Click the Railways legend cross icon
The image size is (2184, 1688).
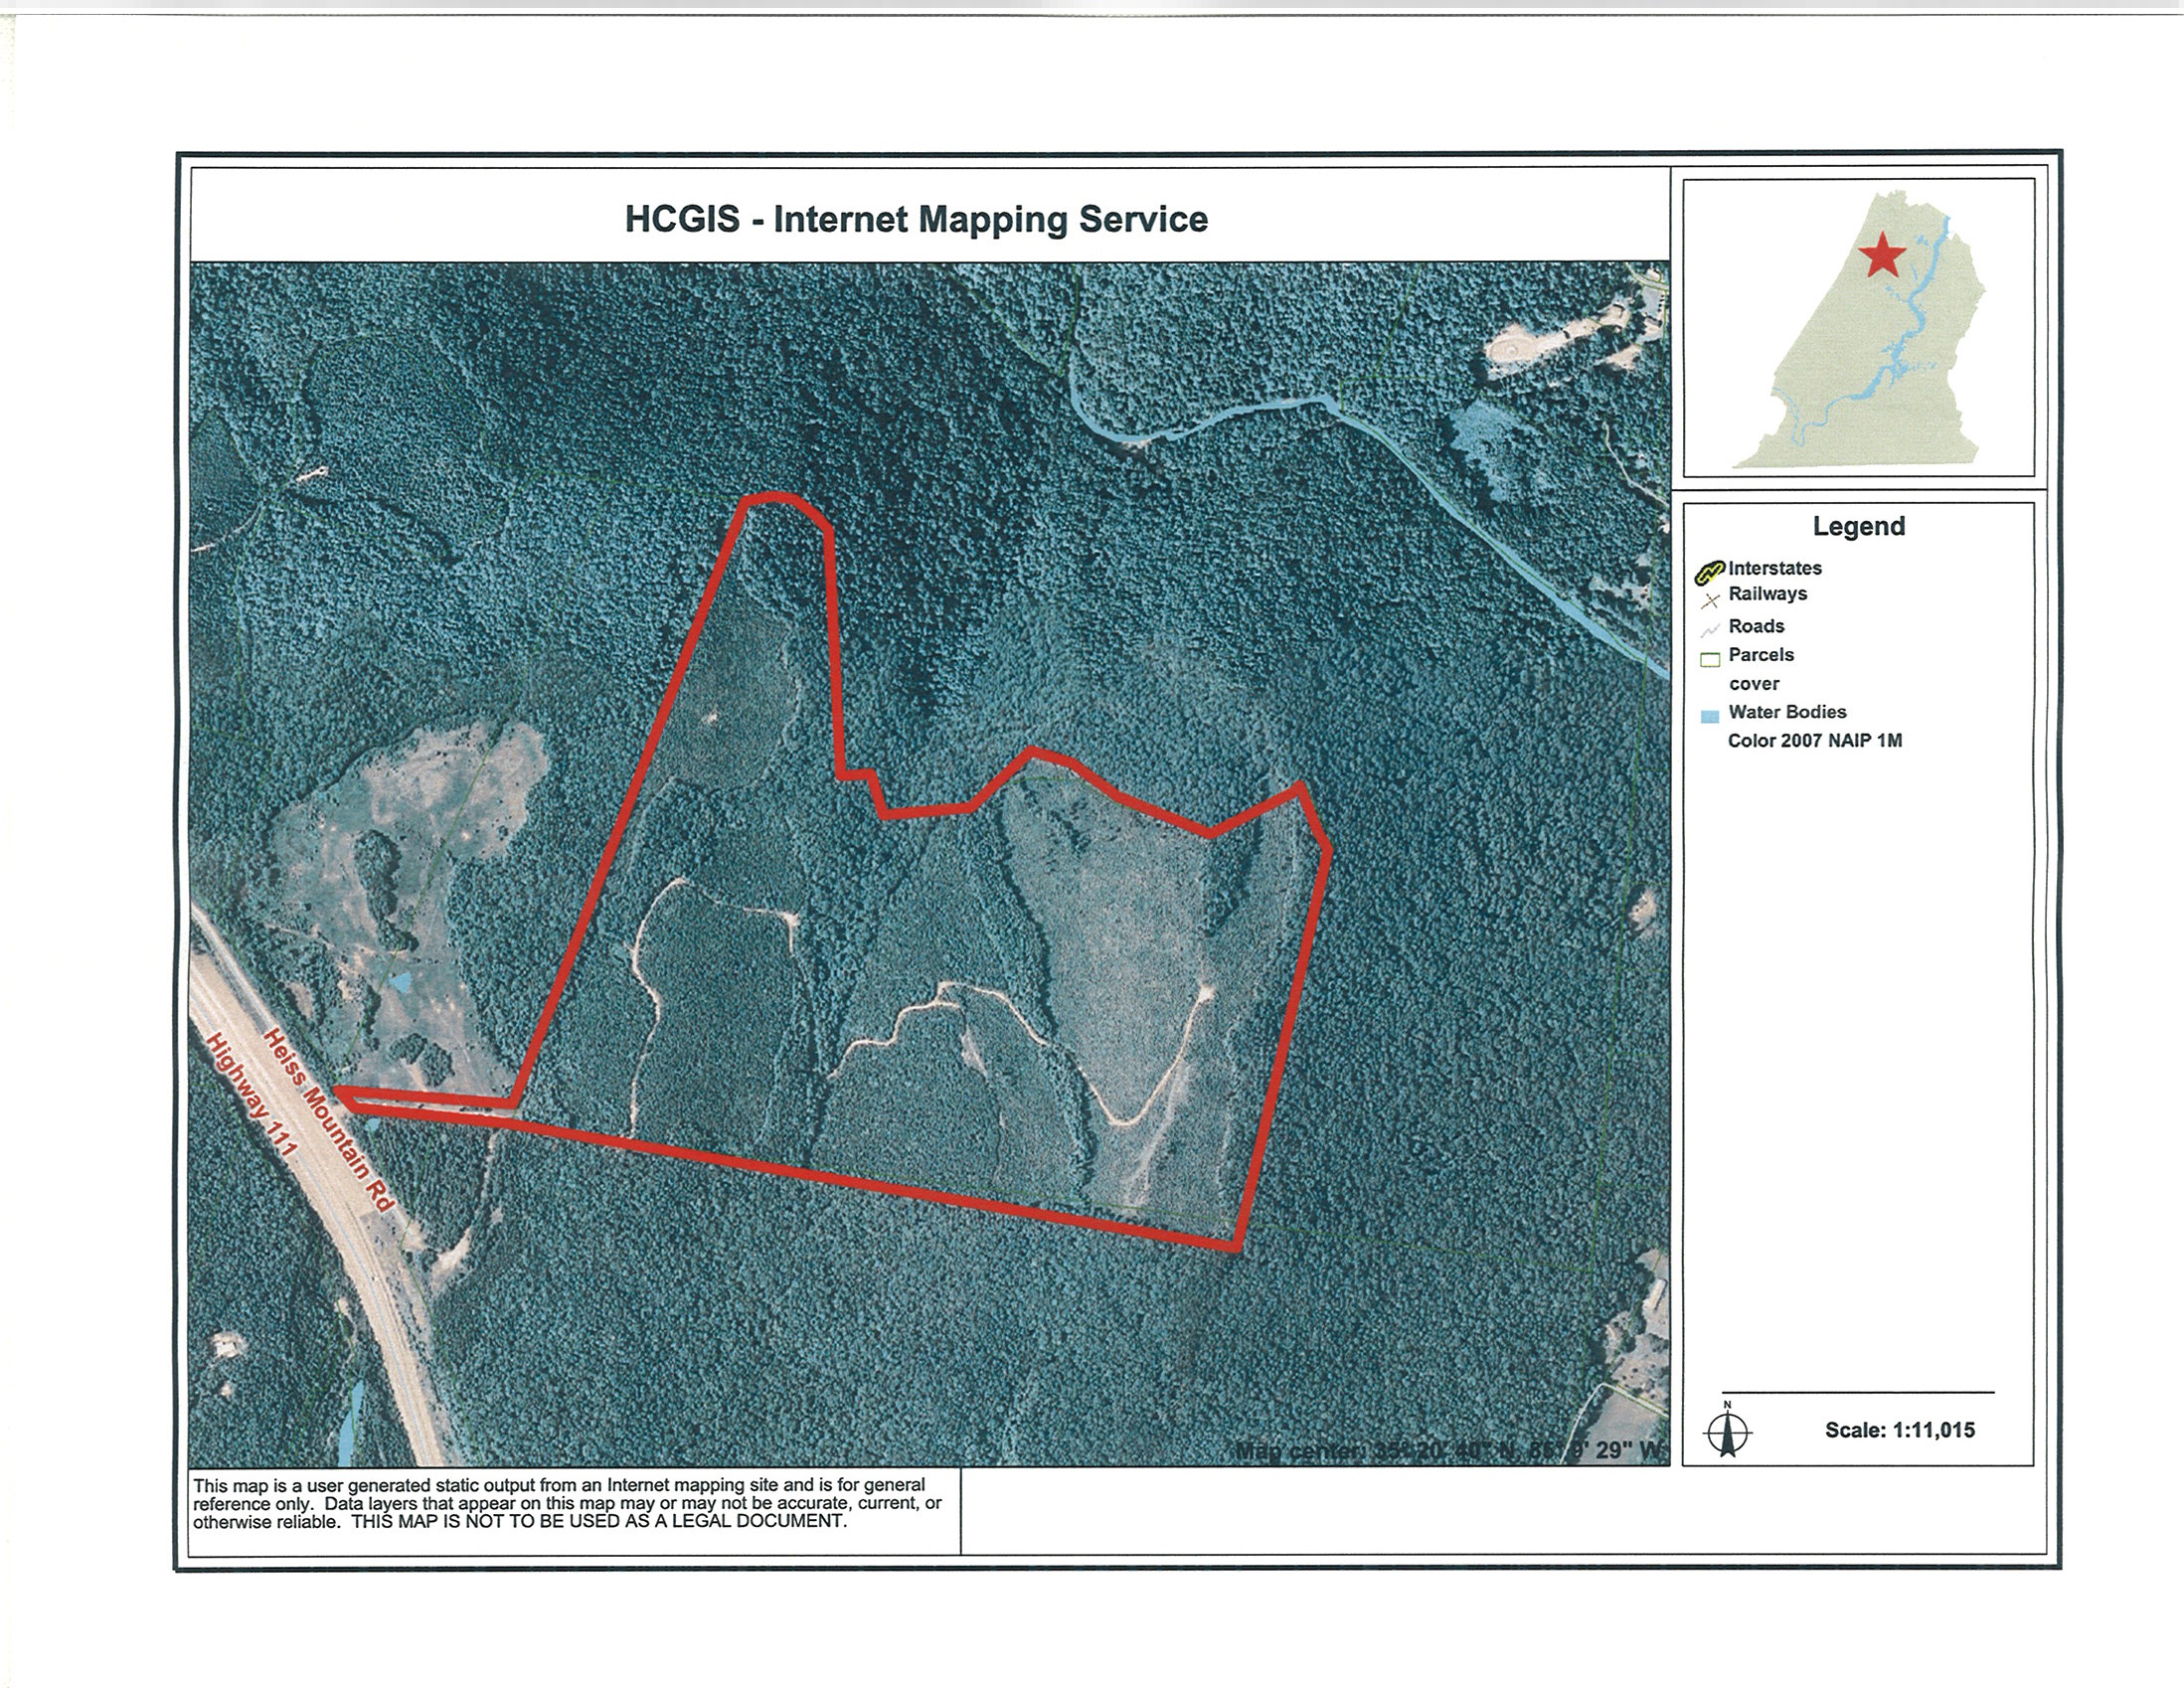[1710, 599]
